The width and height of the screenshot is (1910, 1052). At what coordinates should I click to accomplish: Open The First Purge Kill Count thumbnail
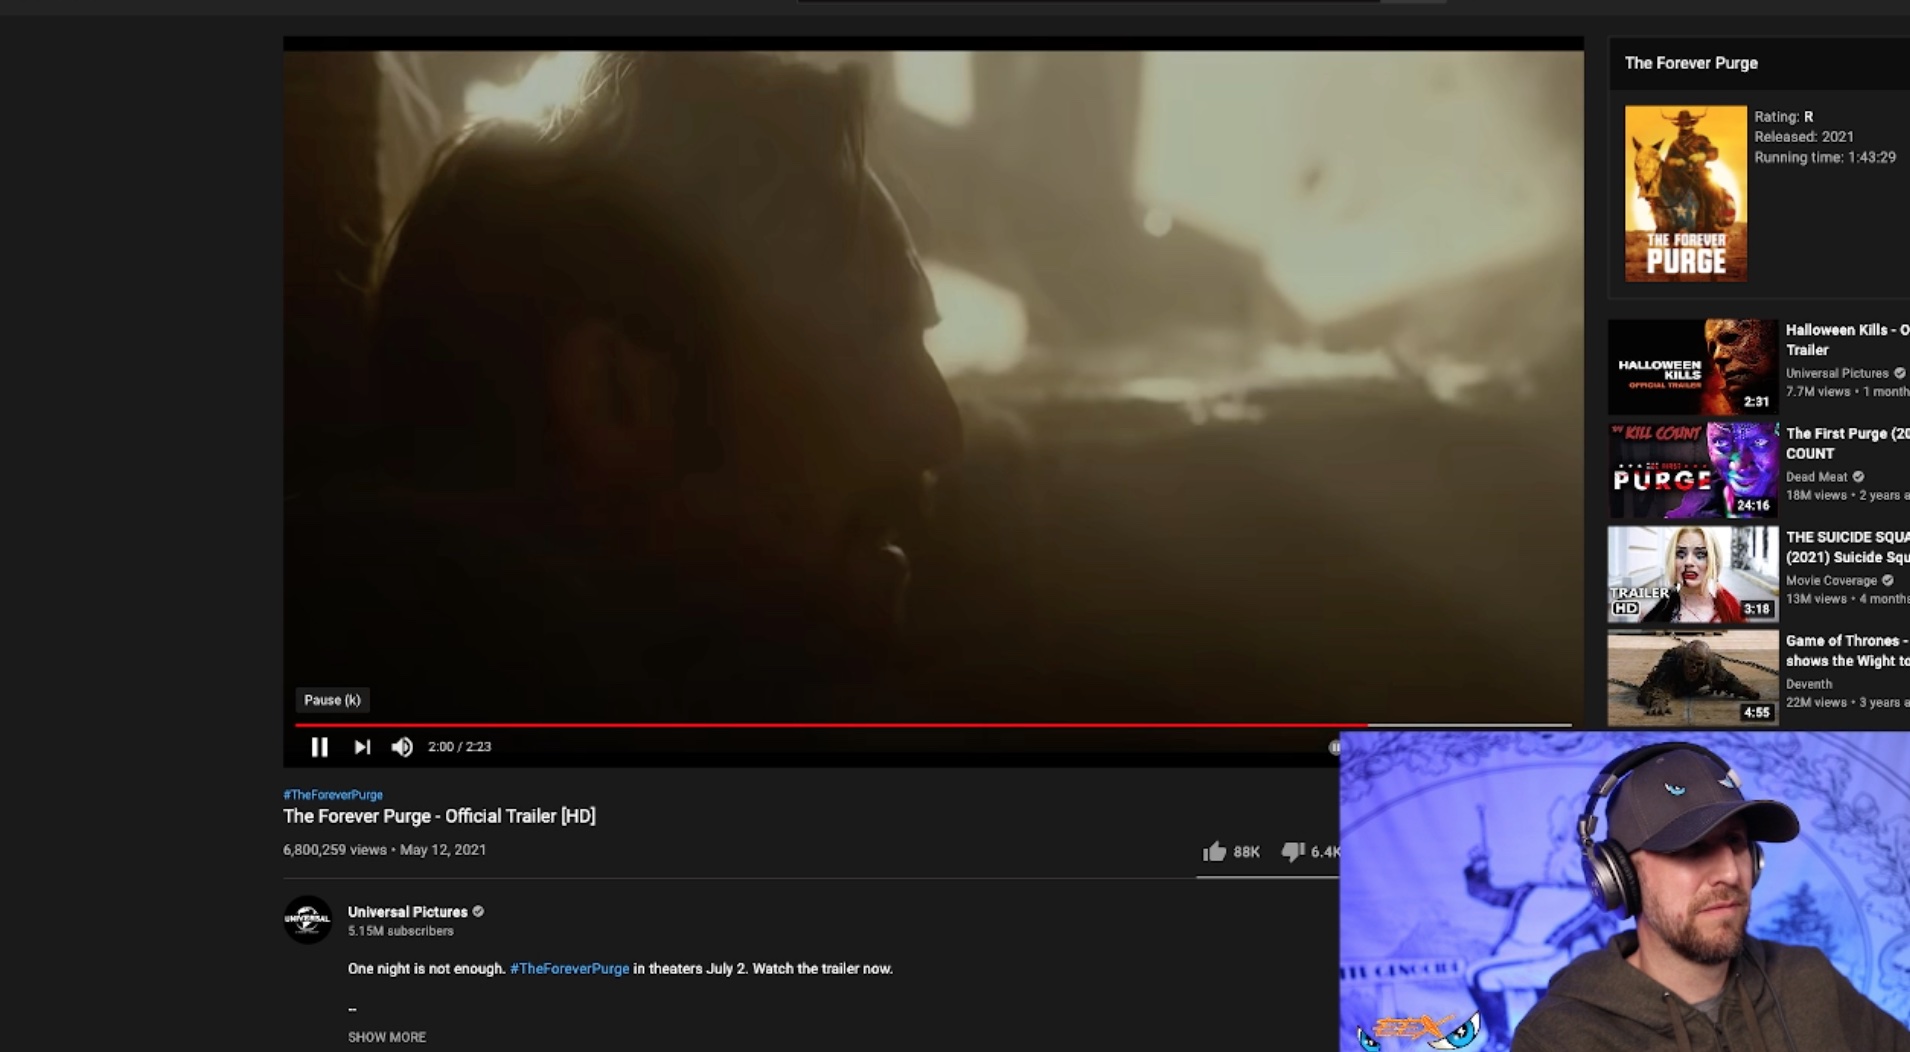[x=1692, y=470]
